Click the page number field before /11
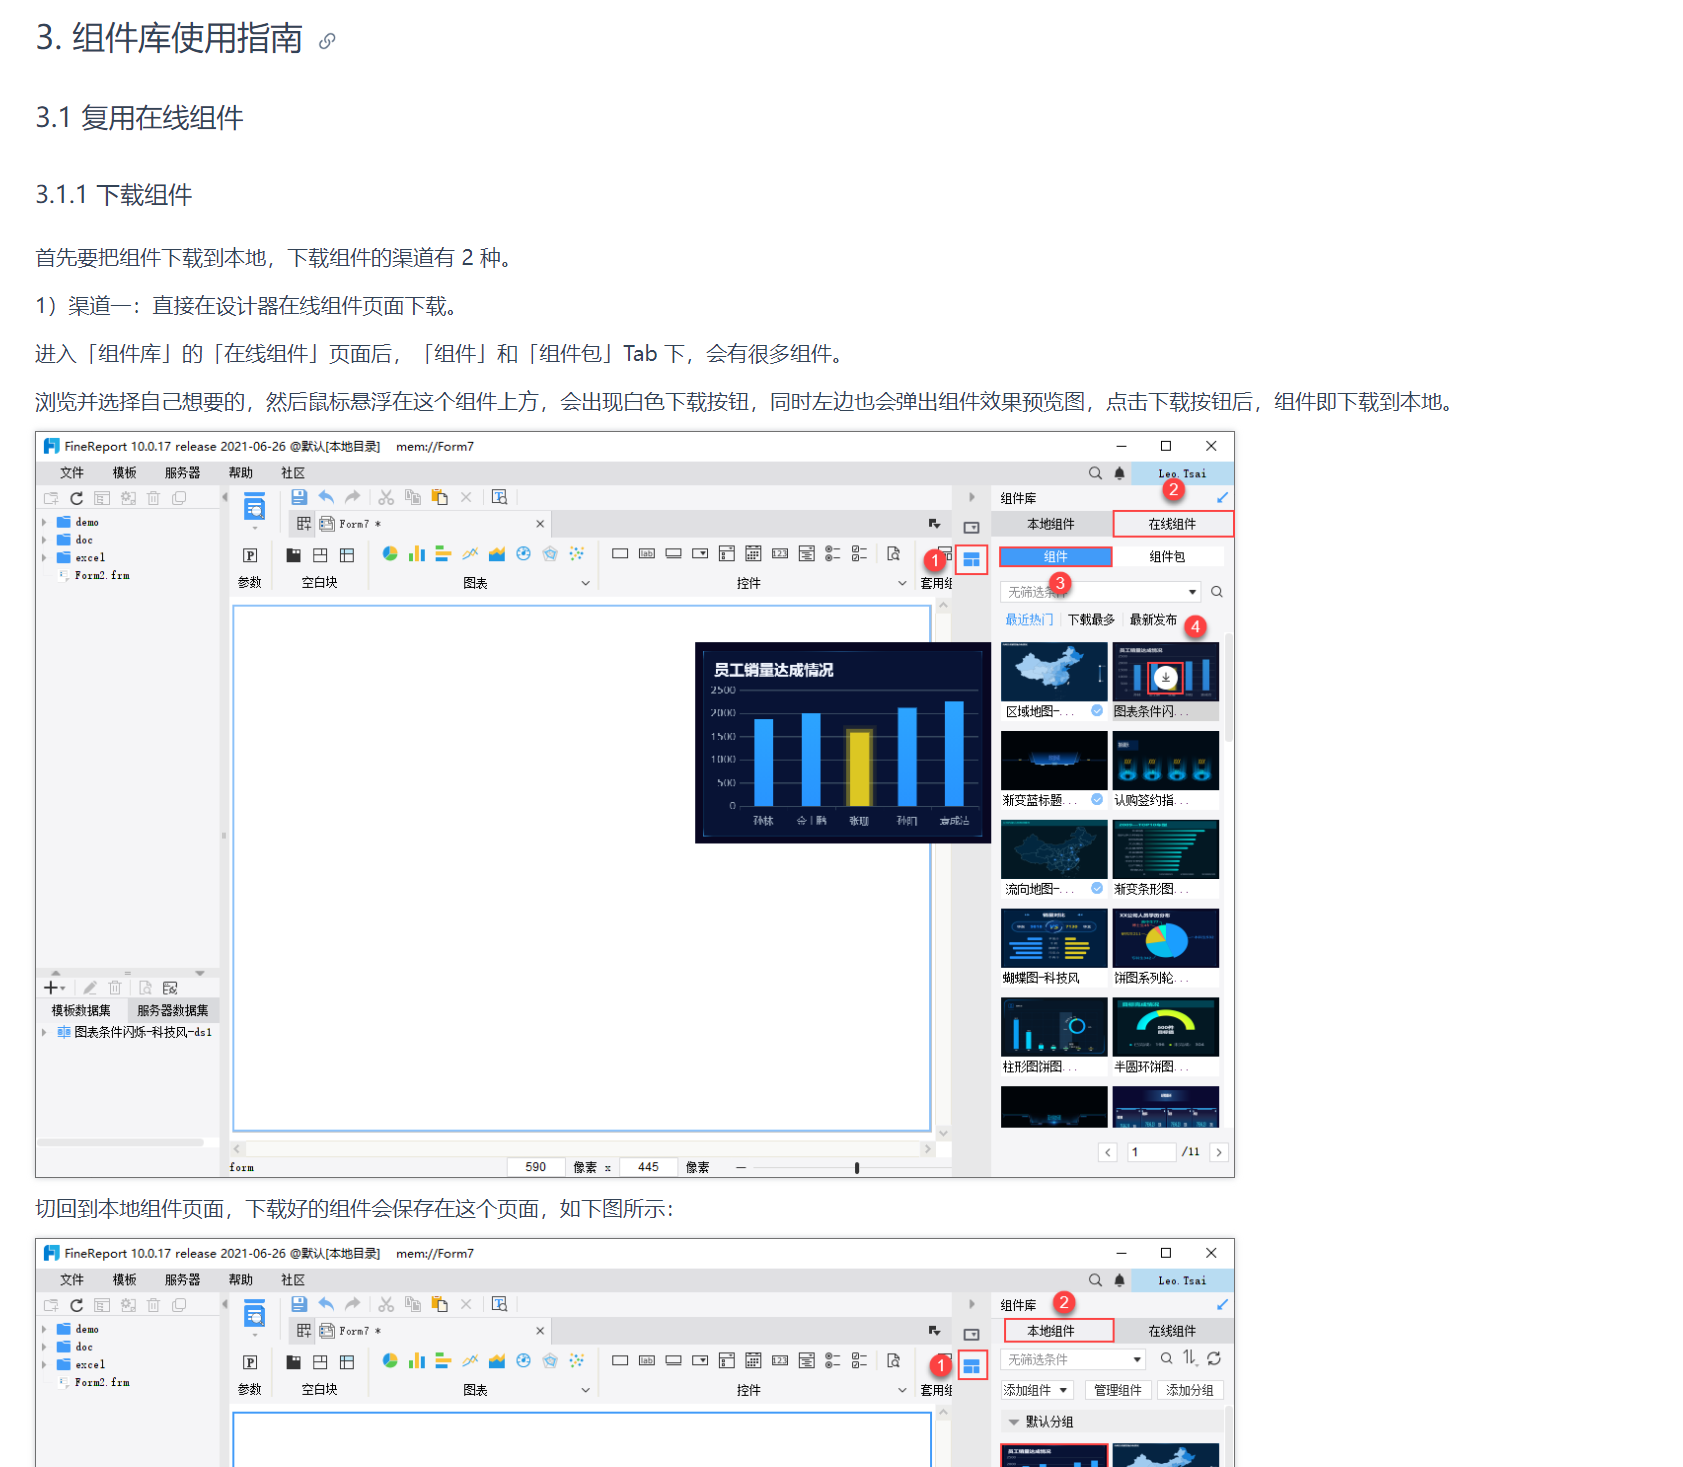 [1150, 1152]
